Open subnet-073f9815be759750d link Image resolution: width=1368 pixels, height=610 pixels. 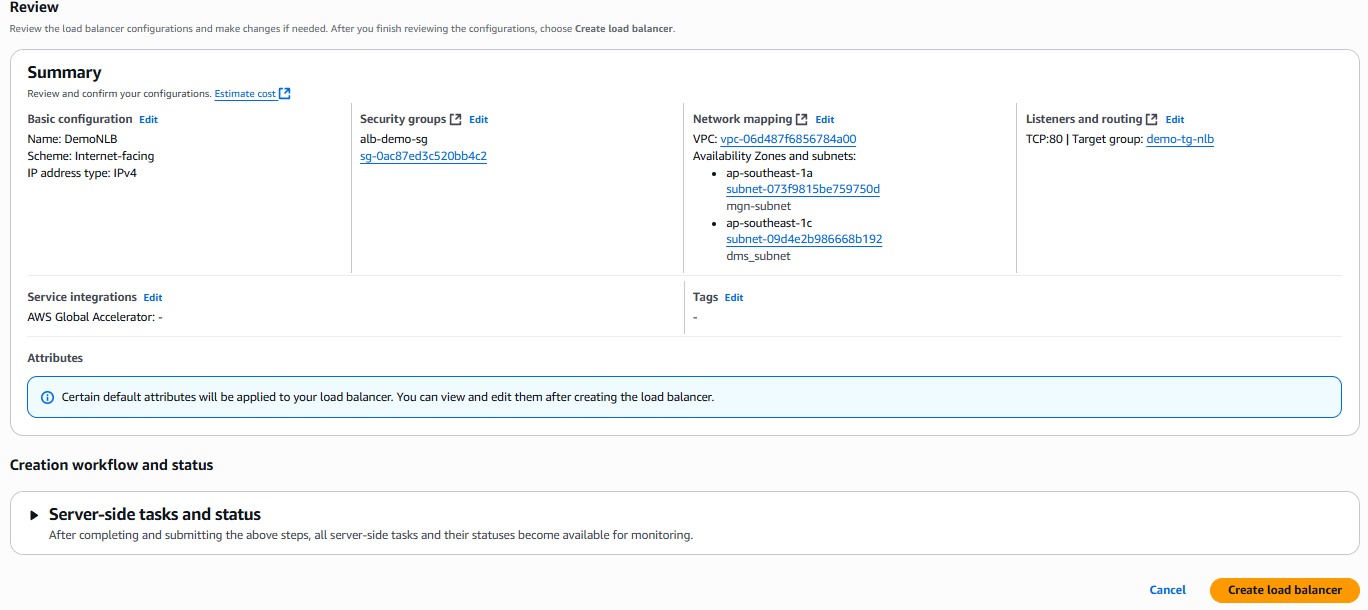coord(803,189)
